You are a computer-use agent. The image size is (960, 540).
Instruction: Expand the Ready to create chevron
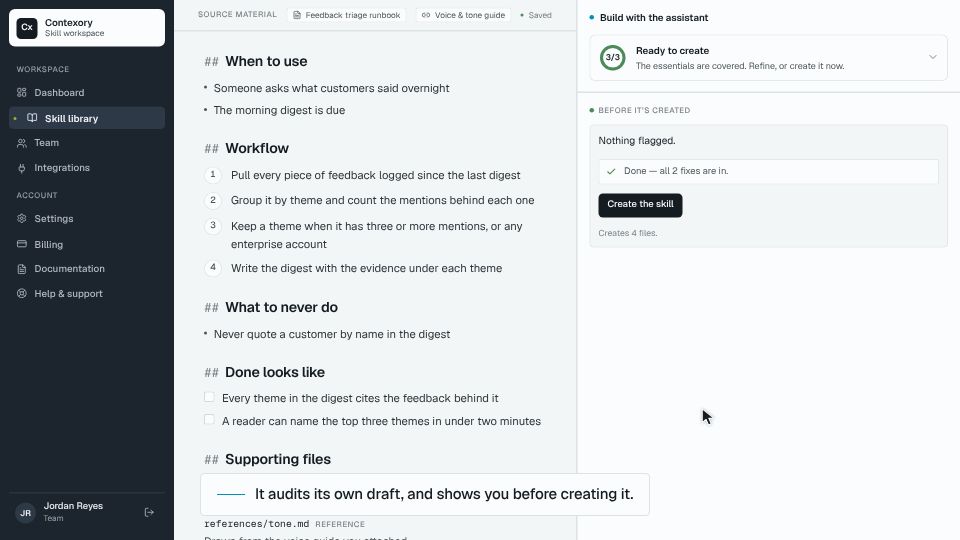pos(932,57)
